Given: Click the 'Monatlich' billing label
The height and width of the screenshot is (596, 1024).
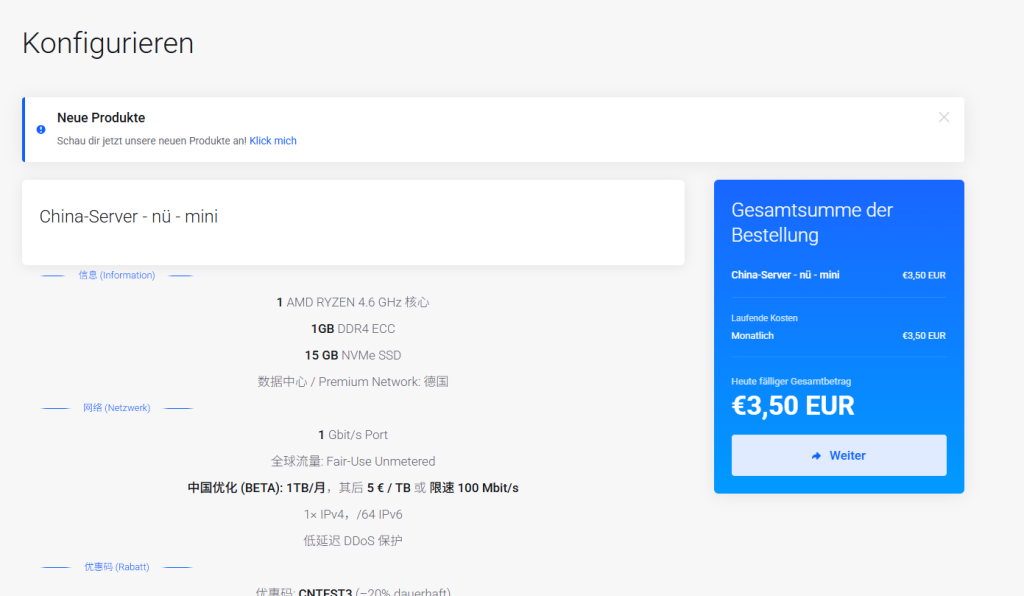Looking at the screenshot, I should (x=752, y=336).
